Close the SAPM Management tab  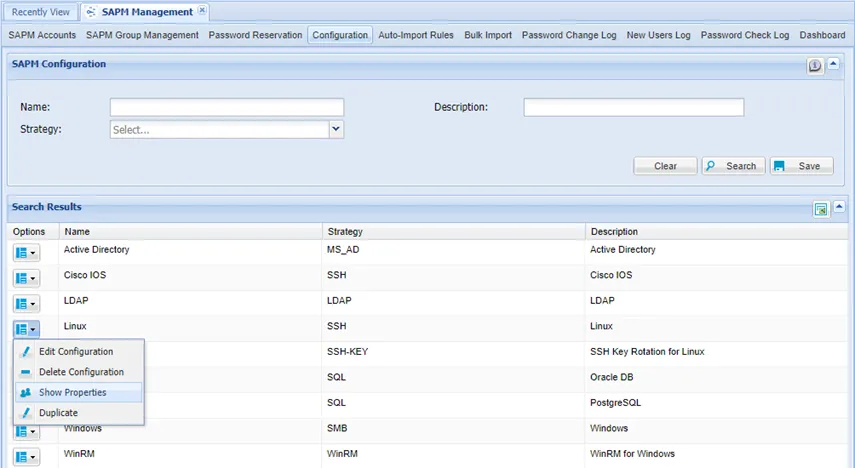[x=202, y=10]
